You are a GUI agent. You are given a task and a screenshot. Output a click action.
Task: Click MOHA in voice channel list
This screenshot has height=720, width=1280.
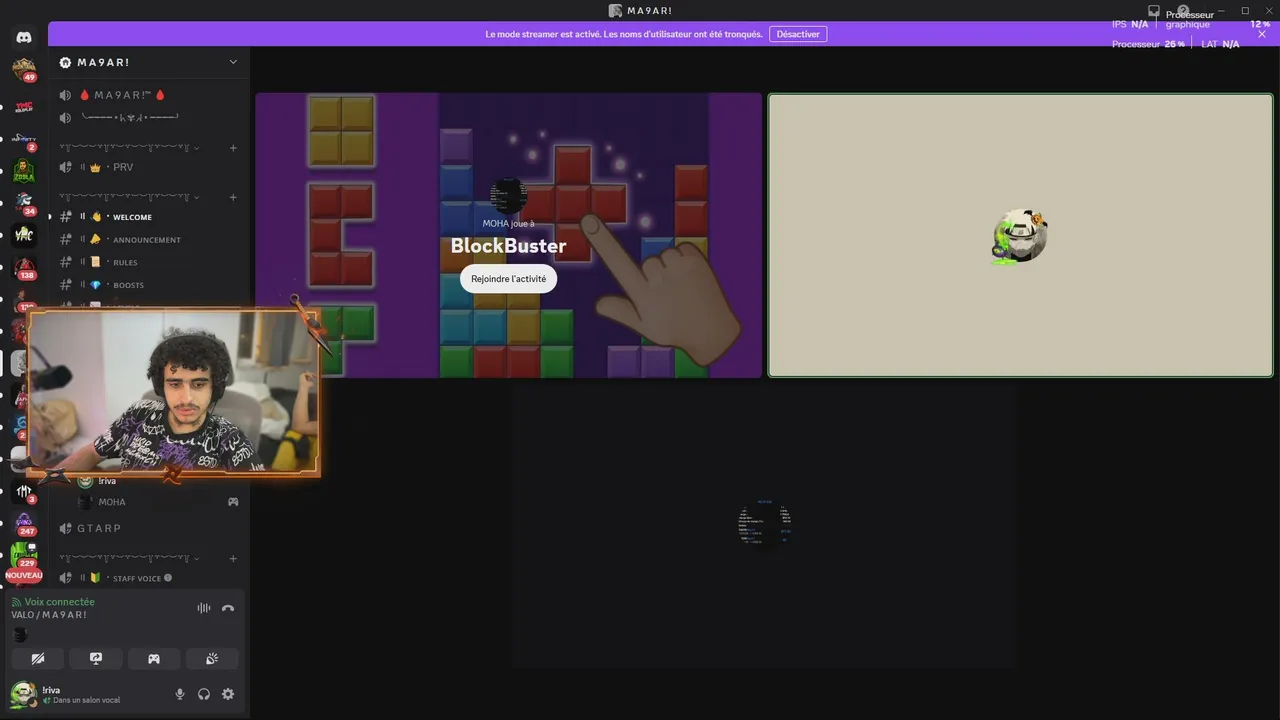point(112,502)
